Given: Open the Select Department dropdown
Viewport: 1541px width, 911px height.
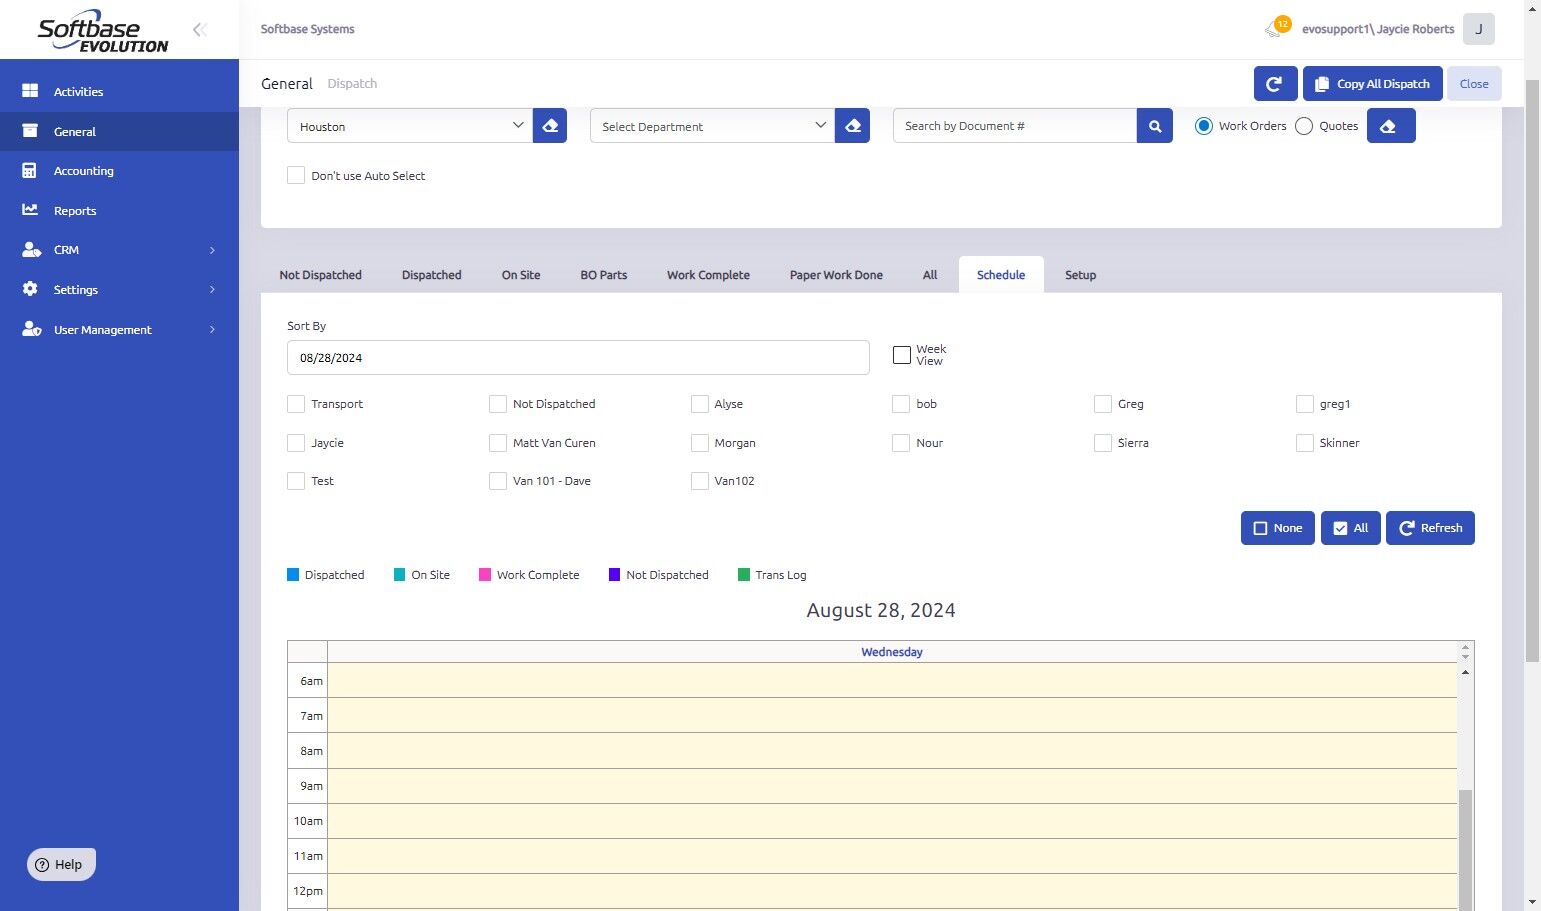Looking at the screenshot, I should (712, 126).
